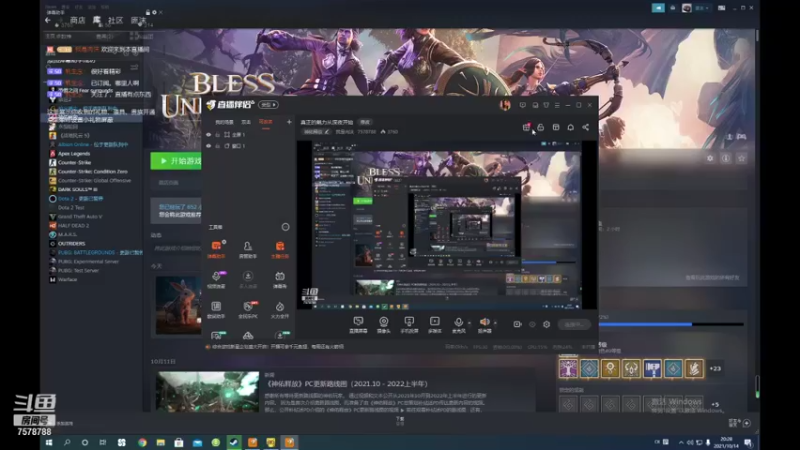
Task: Open Windows Start menu
Action: (49, 442)
